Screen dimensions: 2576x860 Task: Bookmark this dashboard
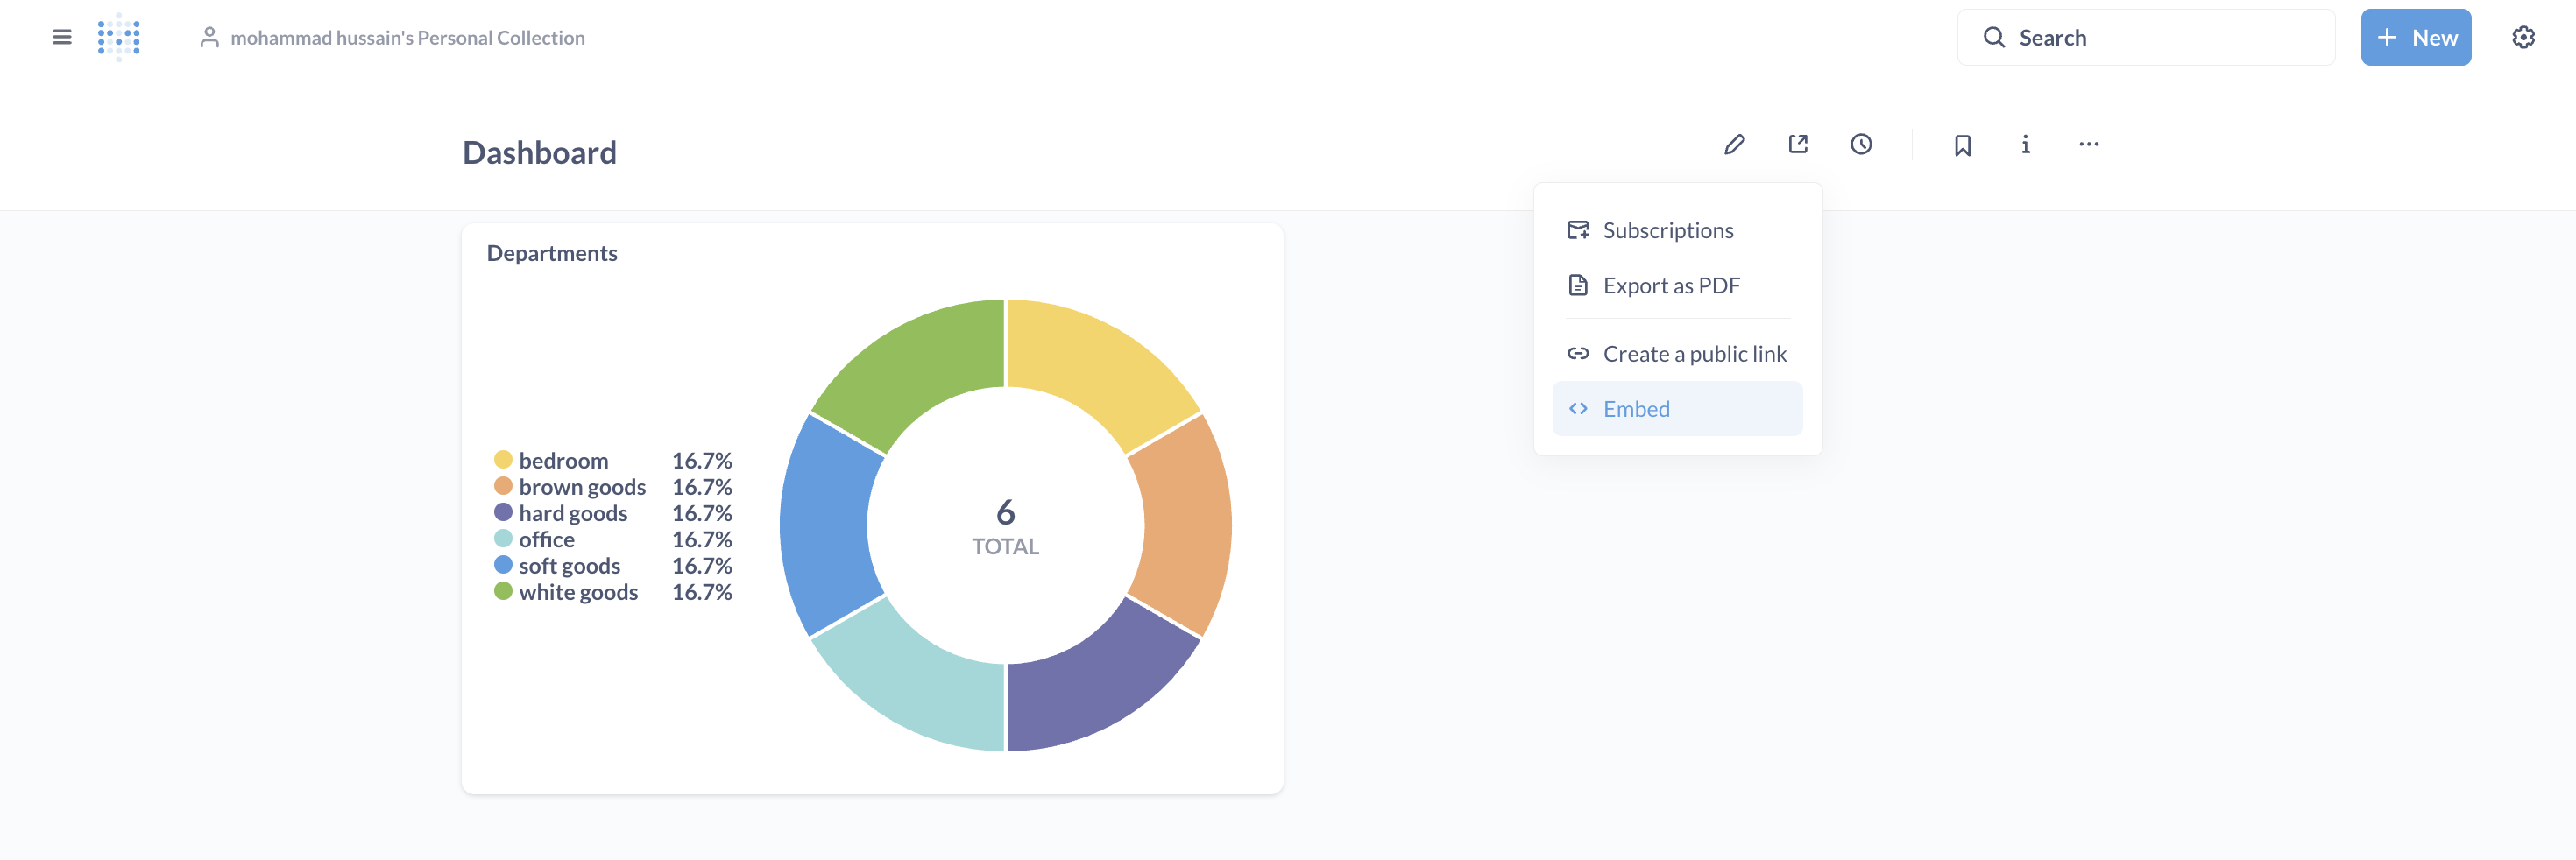point(1962,146)
